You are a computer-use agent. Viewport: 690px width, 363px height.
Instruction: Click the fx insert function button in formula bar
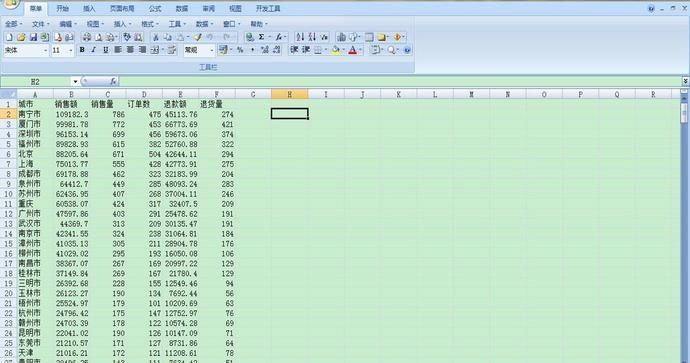pyautogui.click(x=113, y=81)
